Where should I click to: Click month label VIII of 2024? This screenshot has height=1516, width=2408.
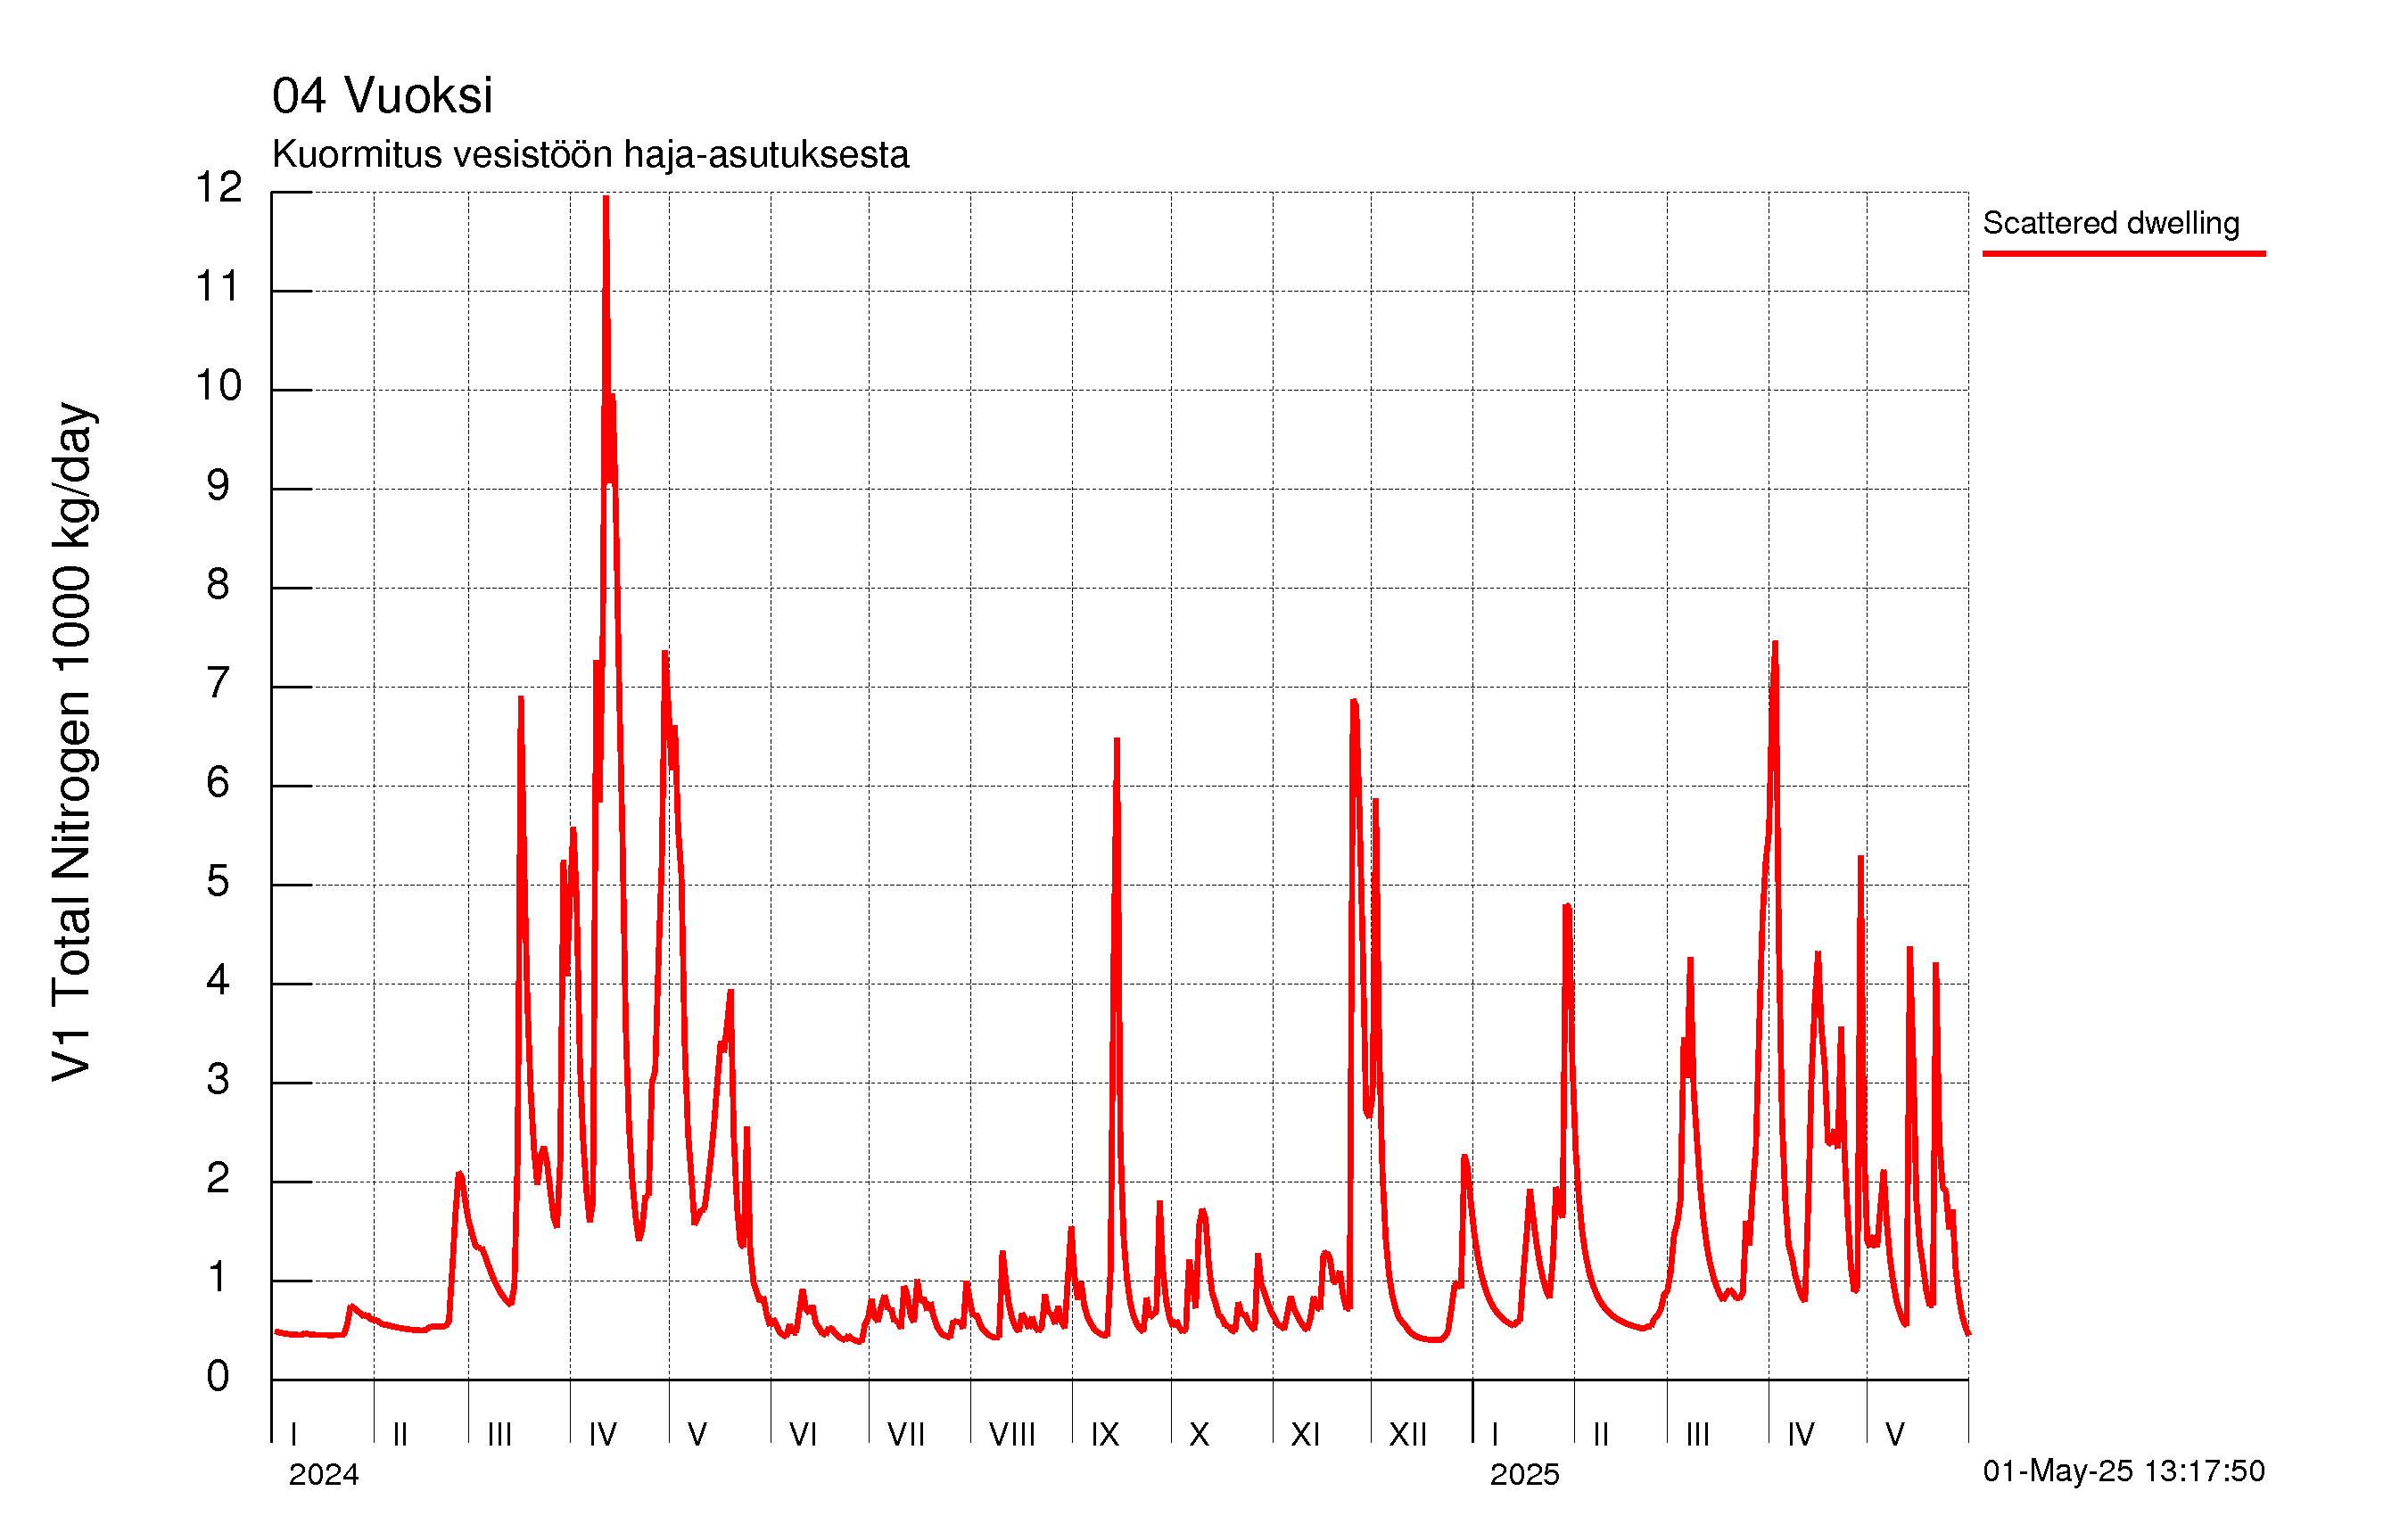pos(1012,1435)
